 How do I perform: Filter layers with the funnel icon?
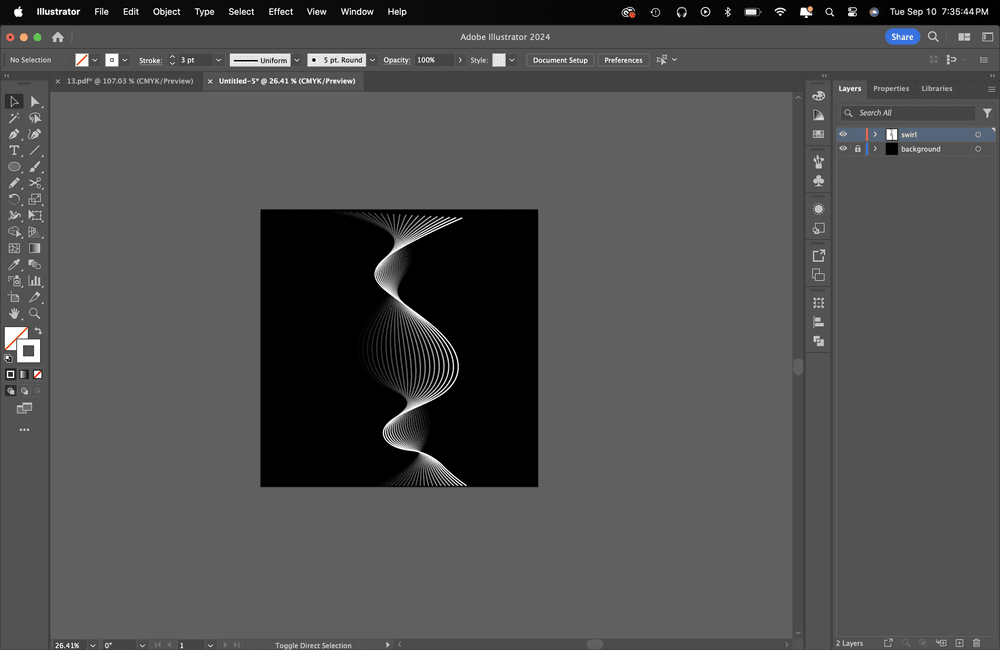tap(987, 113)
